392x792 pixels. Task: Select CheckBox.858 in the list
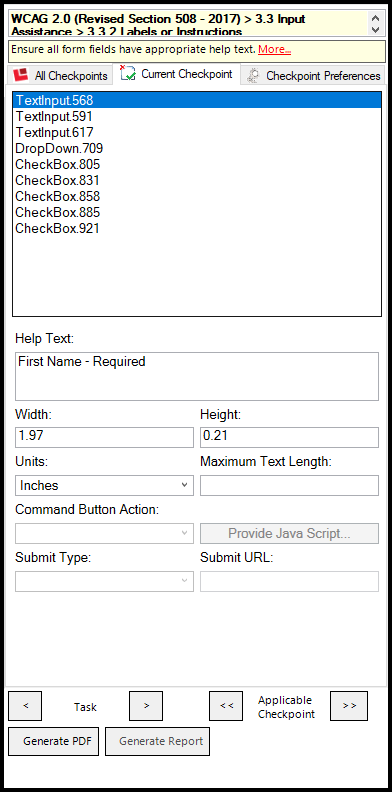[197, 196]
